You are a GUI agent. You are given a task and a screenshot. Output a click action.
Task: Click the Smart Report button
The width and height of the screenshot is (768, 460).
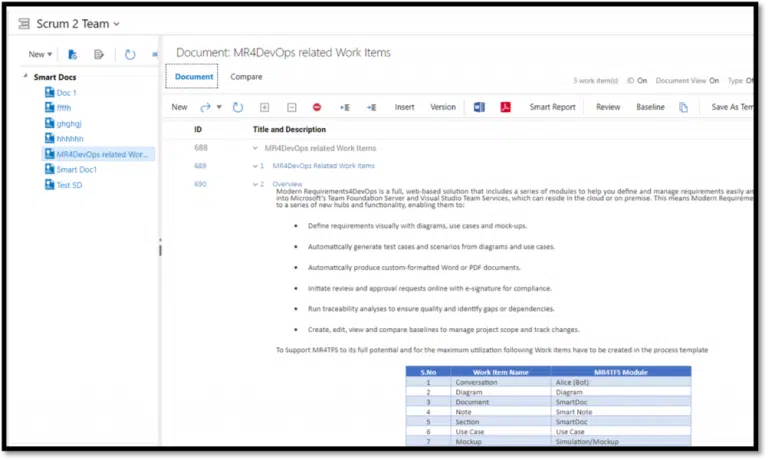pos(552,107)
